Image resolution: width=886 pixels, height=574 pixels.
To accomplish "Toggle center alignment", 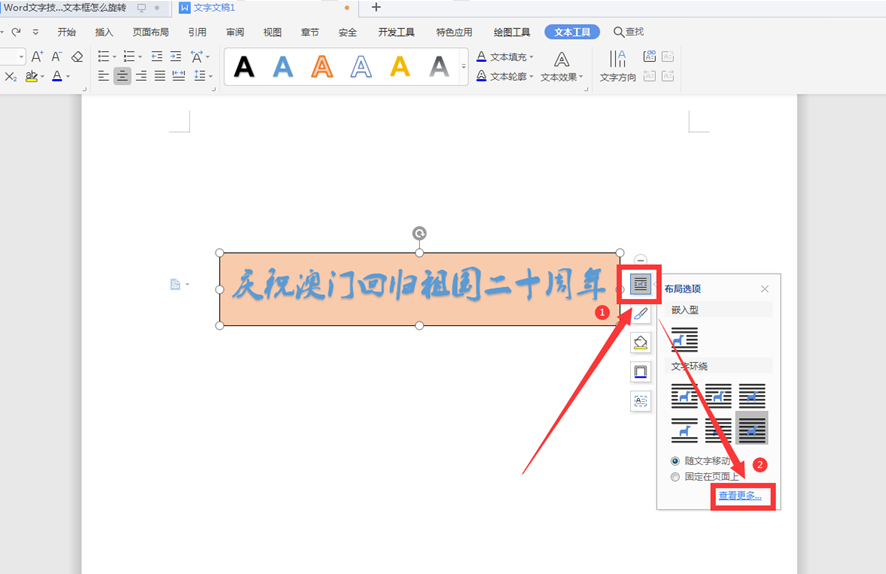I will click(x=122, y=76).
